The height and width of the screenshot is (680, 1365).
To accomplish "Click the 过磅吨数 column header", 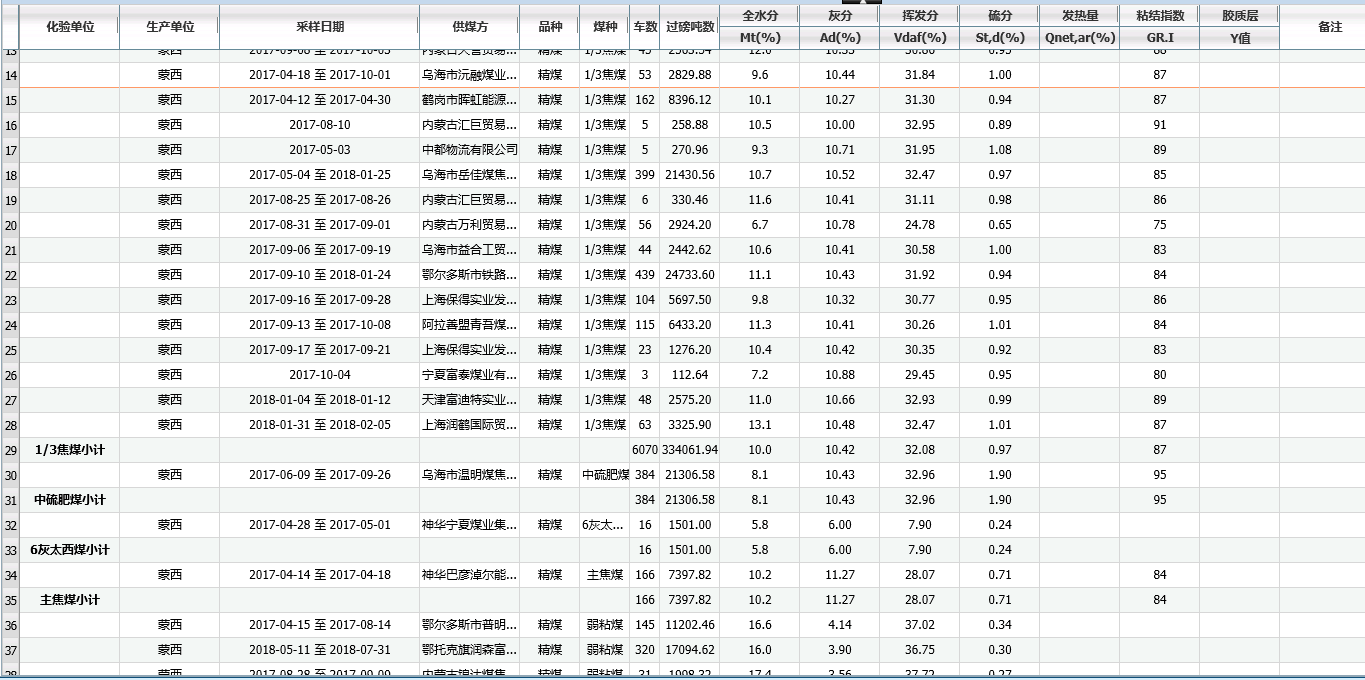I will pyautogui.click(x=690, y=27).
